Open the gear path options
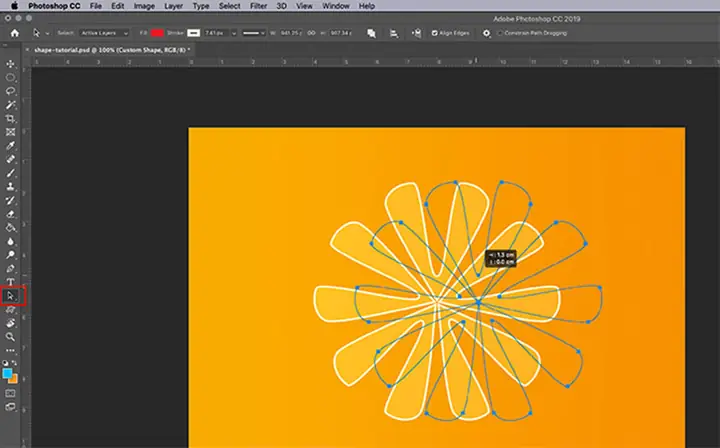This screenshot has width=720, height=448. (486, 33)
